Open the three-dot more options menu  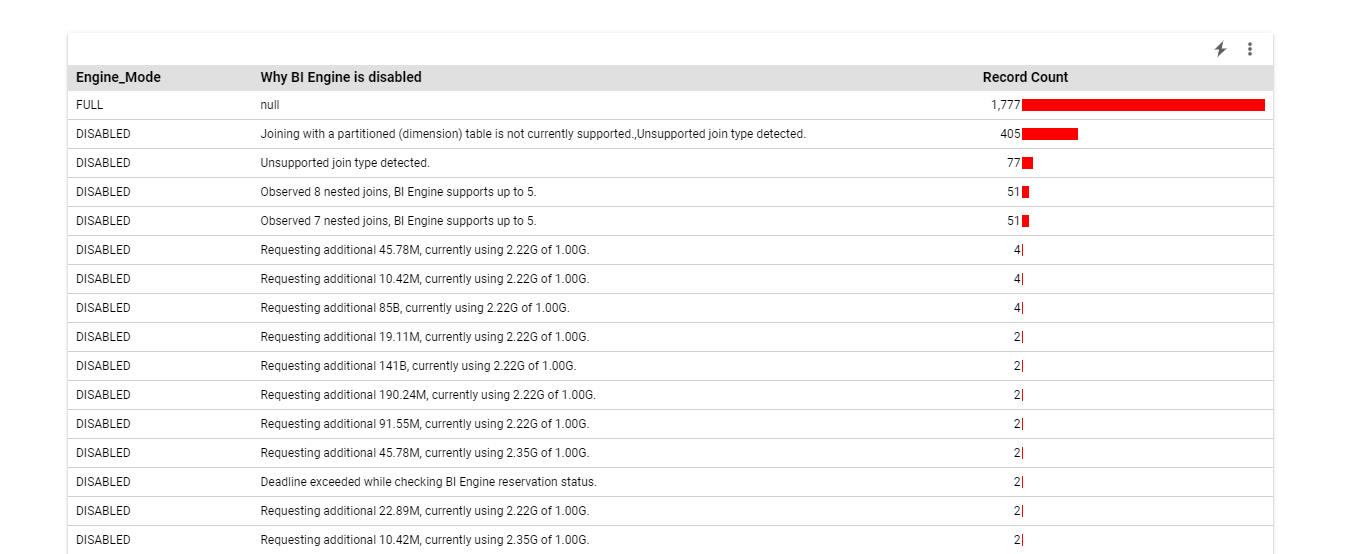tap(1250, 49)
